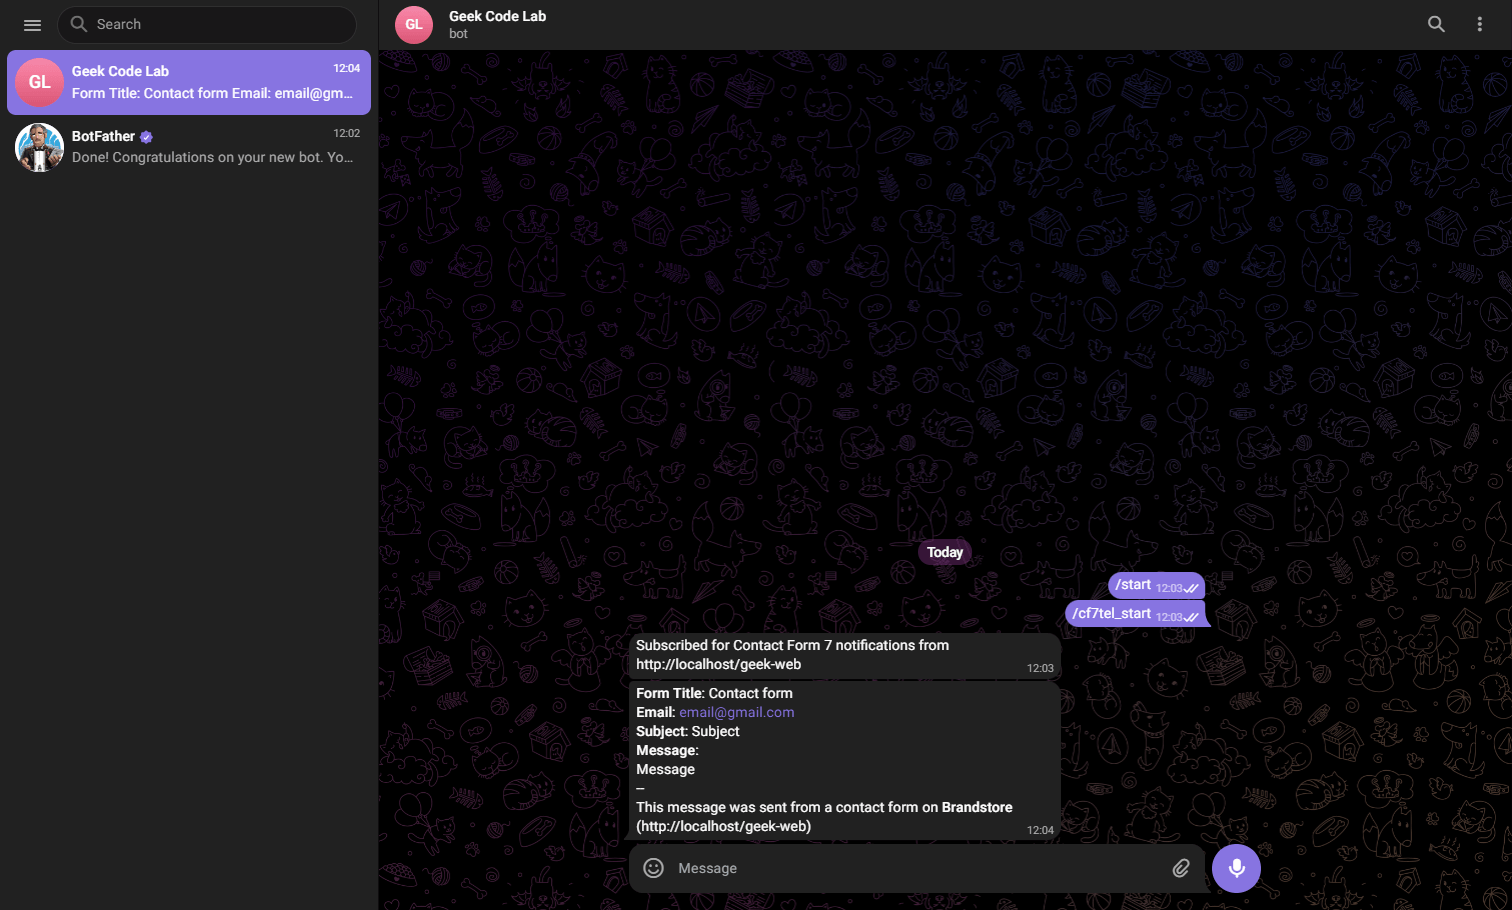Focus the Search input field
Screen dimensions: 1512x910
pyautogui.click(x=207, y=24)
